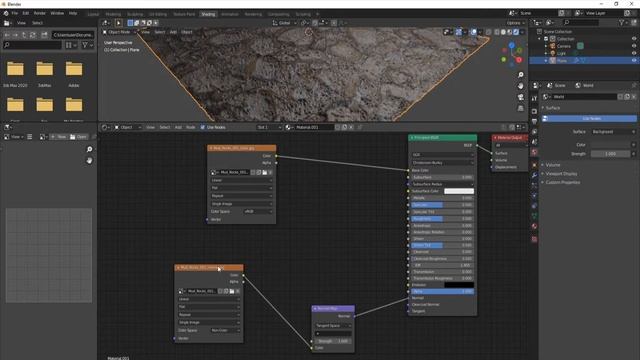Click the file browser path field

73,35
